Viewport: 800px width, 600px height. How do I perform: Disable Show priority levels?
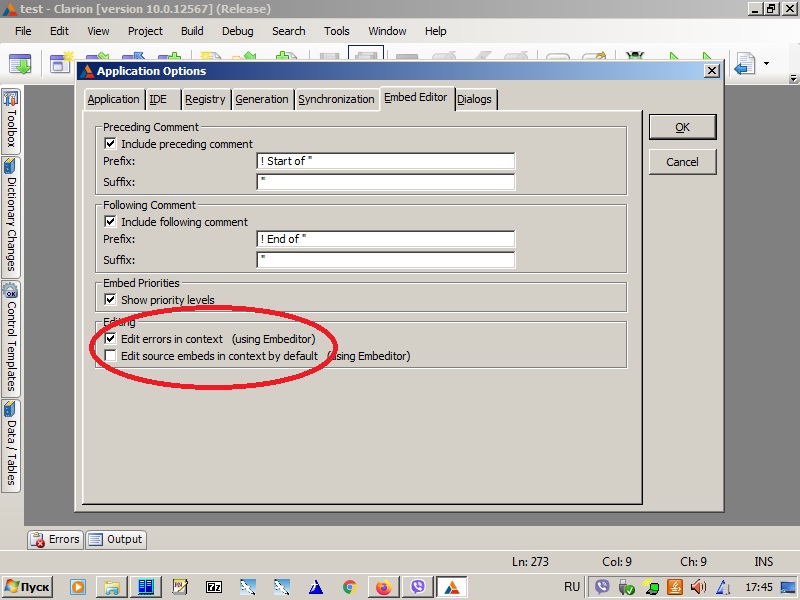coord(111,300)
